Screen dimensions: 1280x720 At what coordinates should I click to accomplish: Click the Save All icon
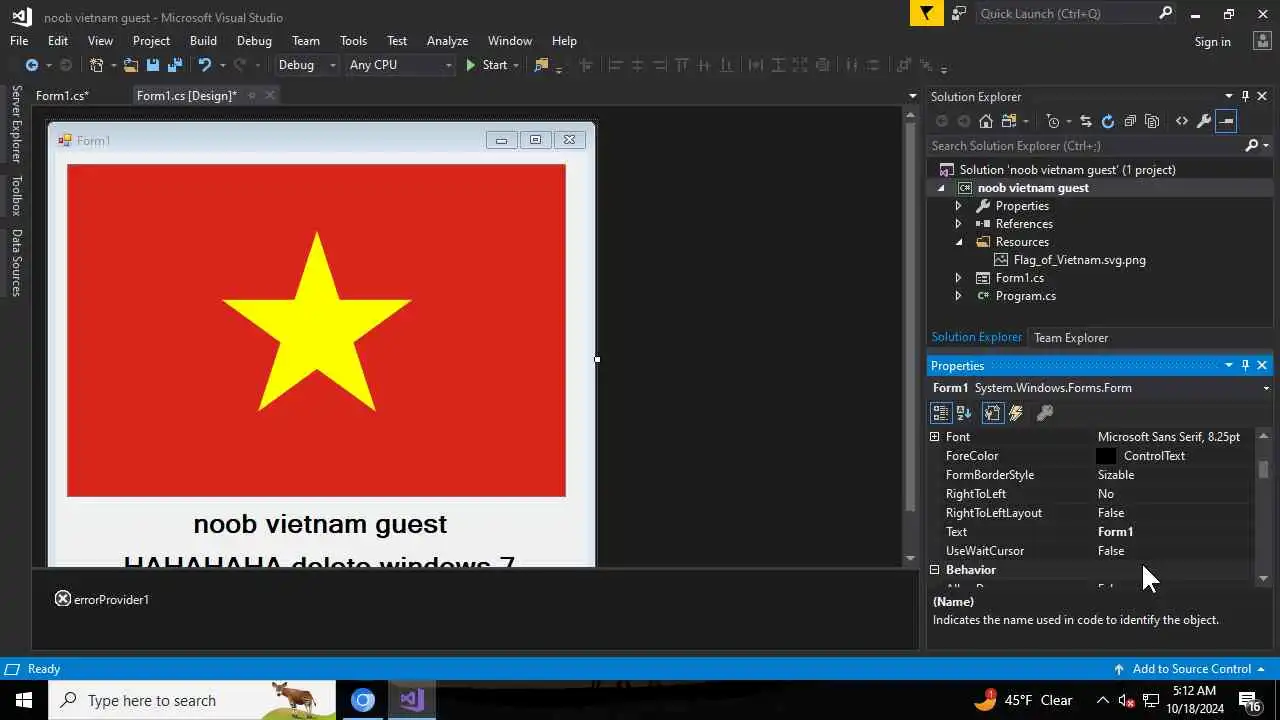[x=175, y=65]
